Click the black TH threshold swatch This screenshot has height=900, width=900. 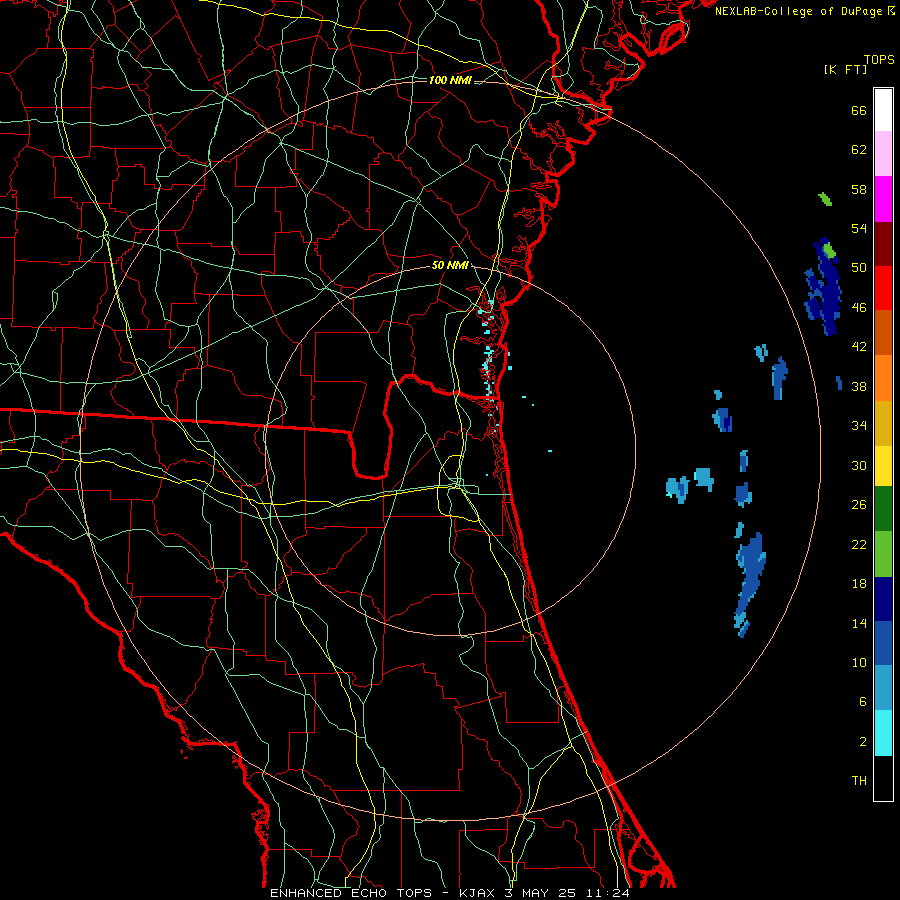883,778
